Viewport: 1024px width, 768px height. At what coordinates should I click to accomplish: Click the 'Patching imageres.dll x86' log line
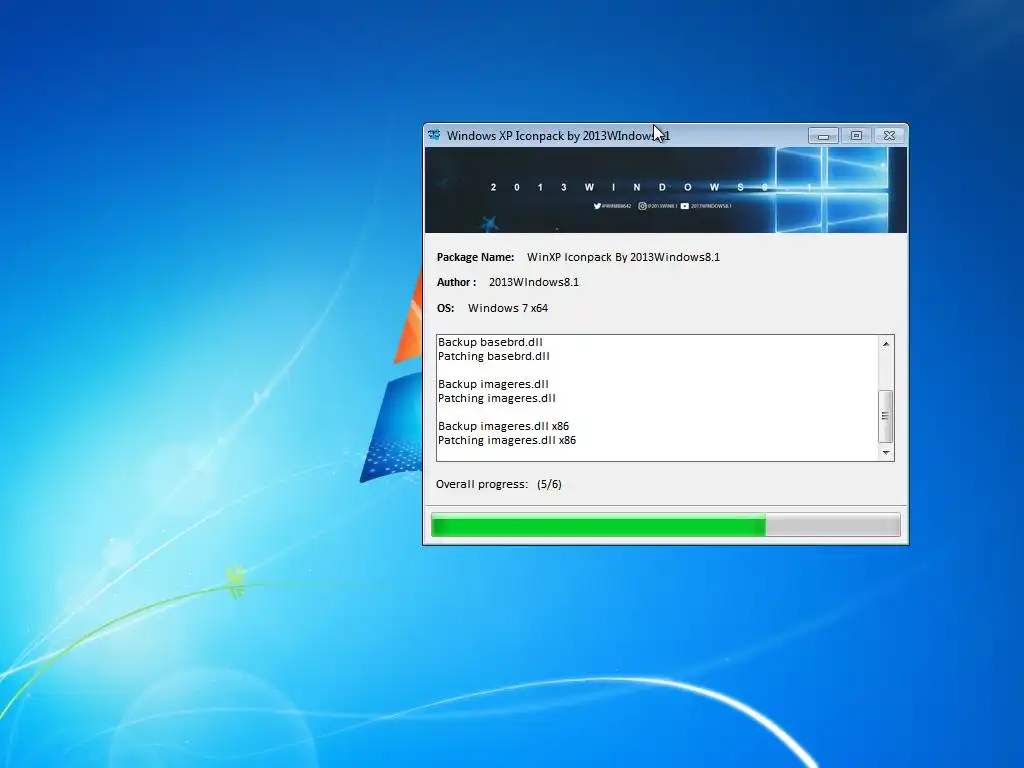pos(507,440)
